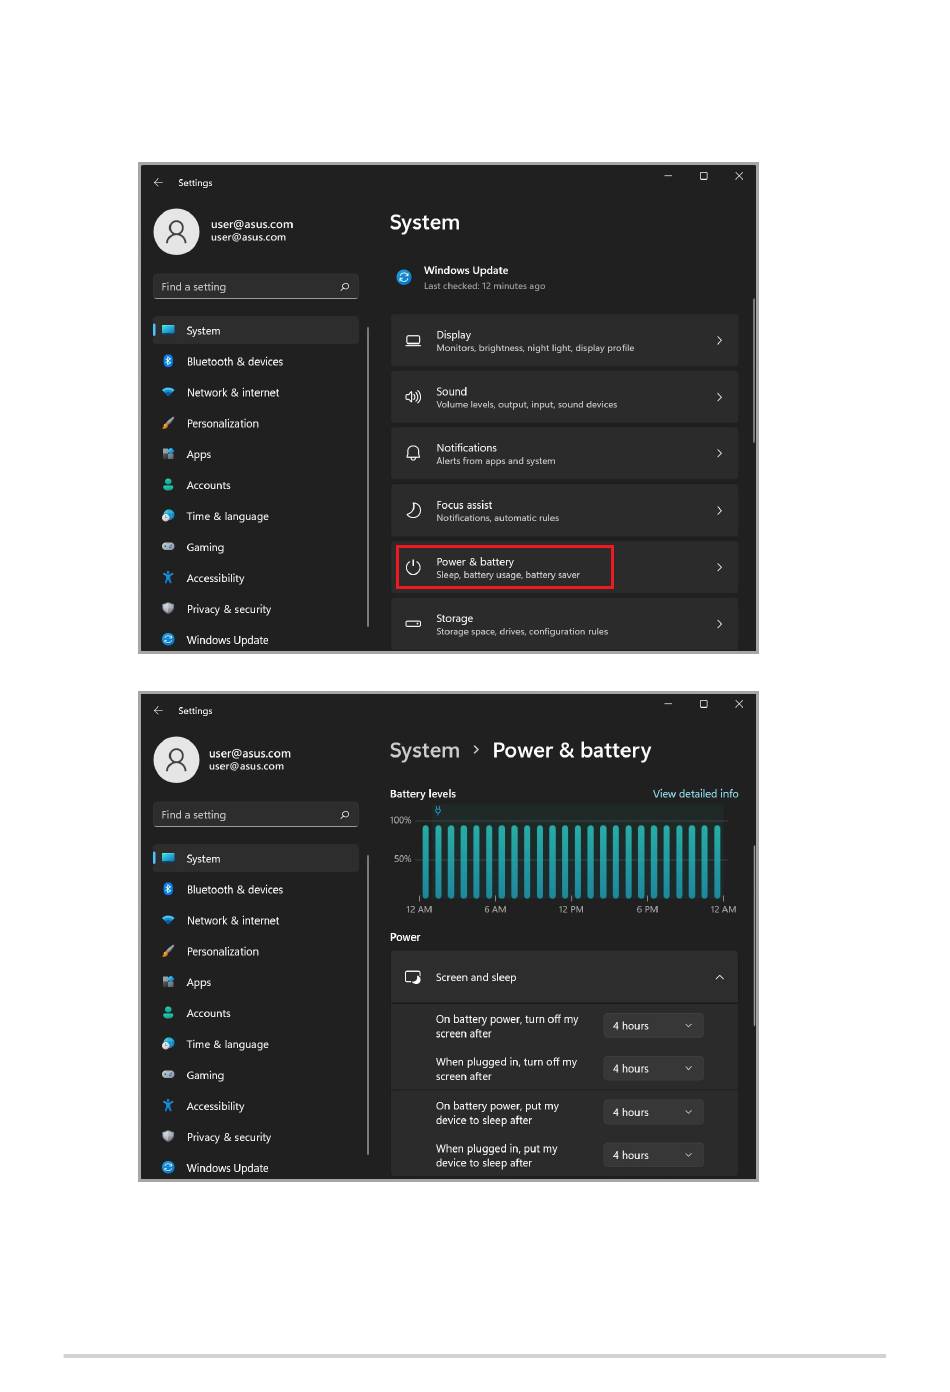Click the back arrow in the Power & battery window

click(x=158, y=710)
